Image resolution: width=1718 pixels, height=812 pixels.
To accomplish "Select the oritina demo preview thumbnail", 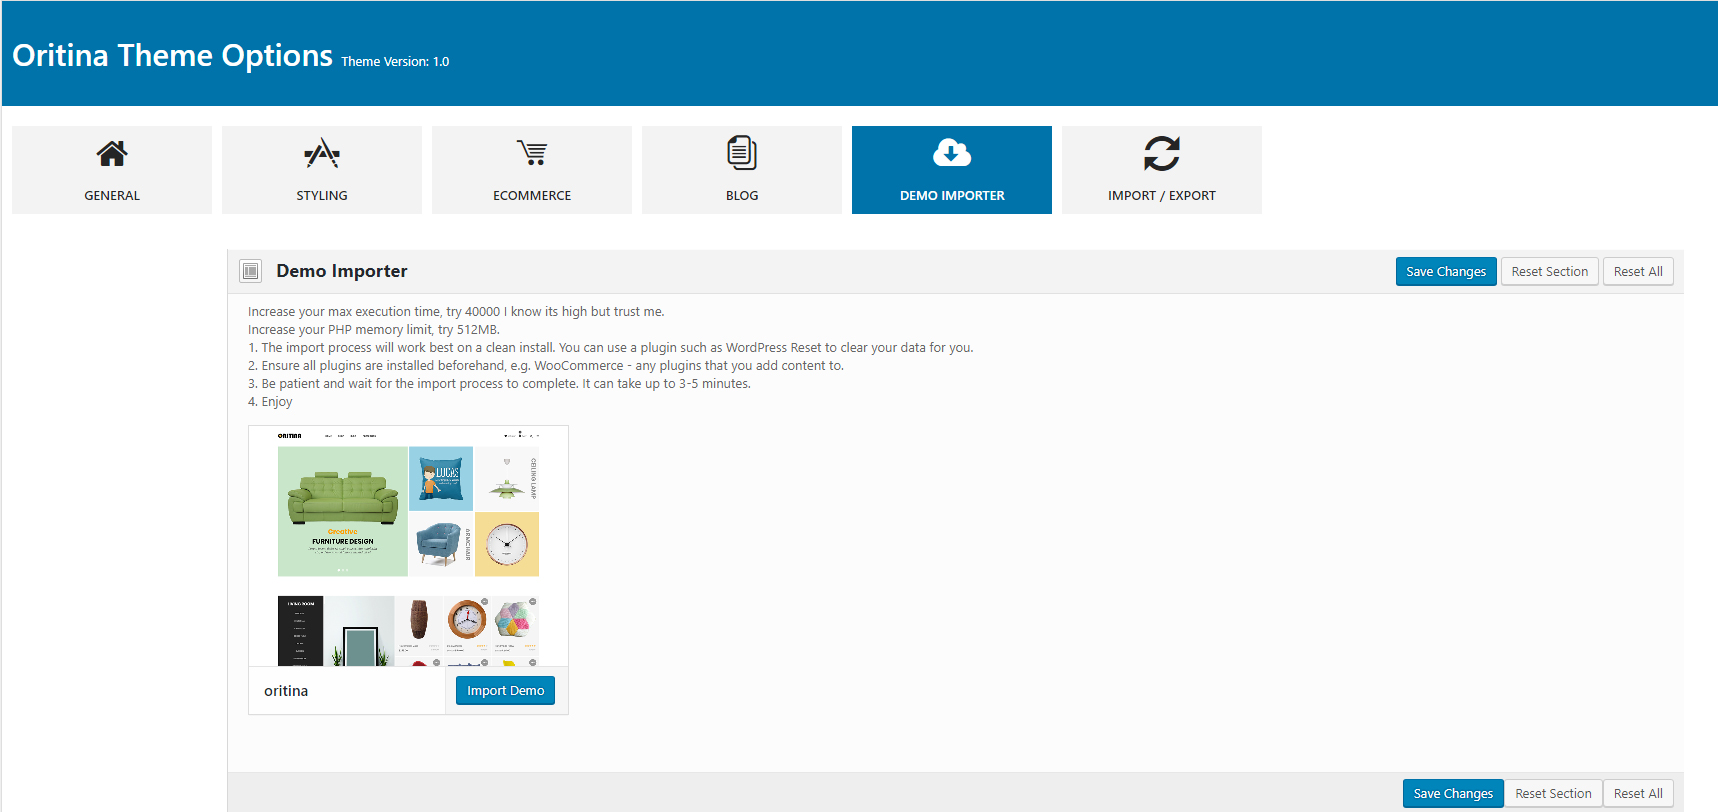I will (x=408, y=546).
